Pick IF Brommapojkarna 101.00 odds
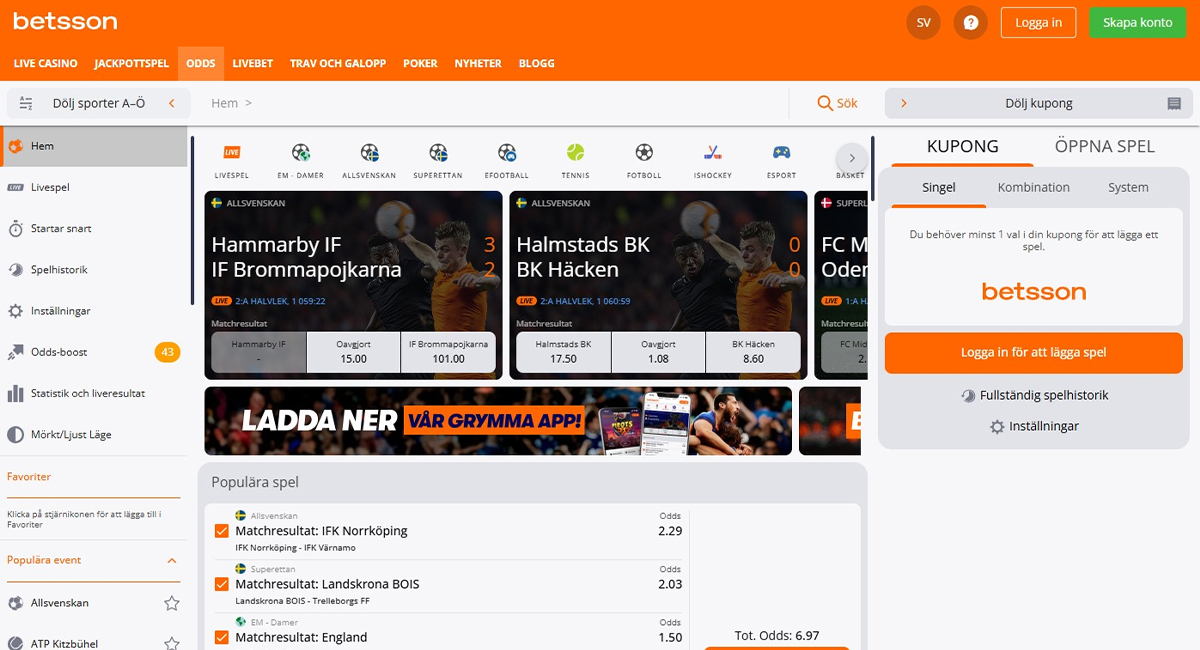This screenshot has width=1200, height=650. 448,352
